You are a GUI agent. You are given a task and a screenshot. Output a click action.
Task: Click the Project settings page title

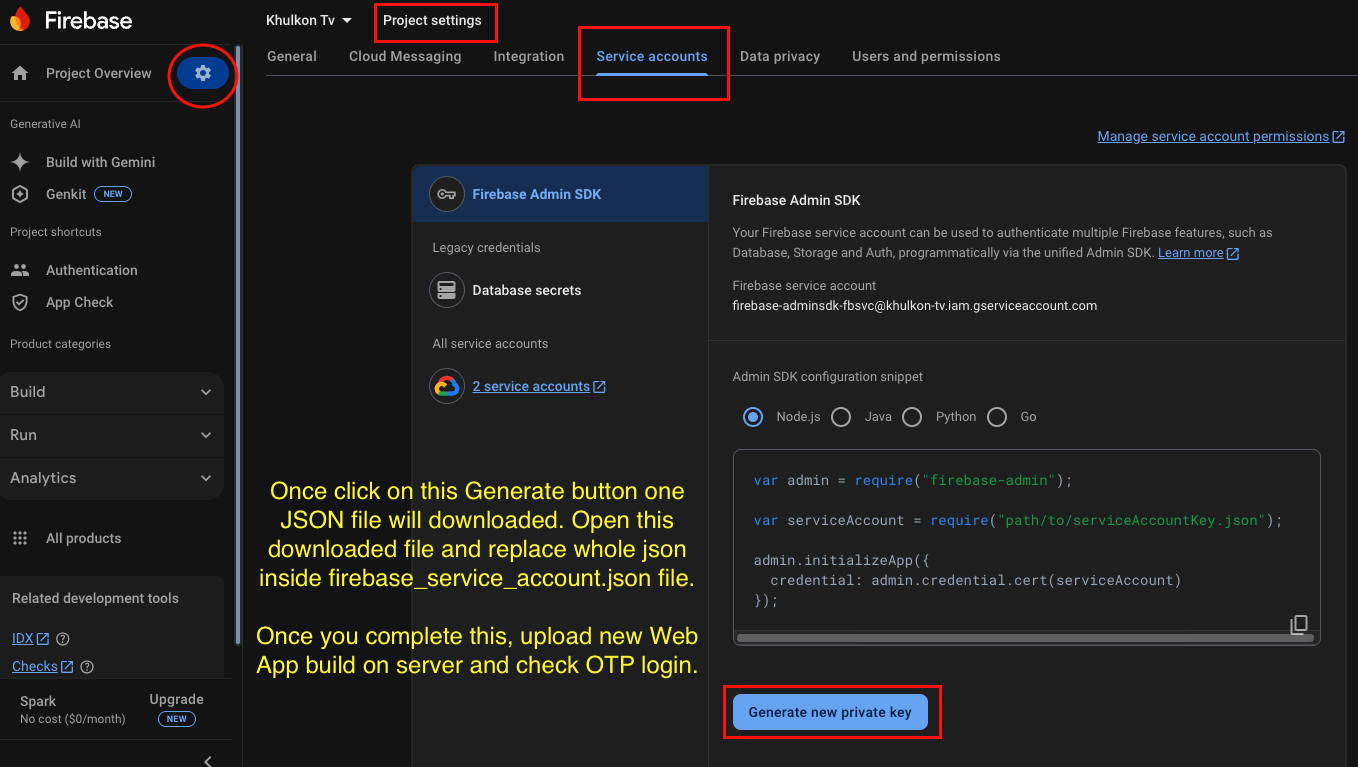(432, 20)
